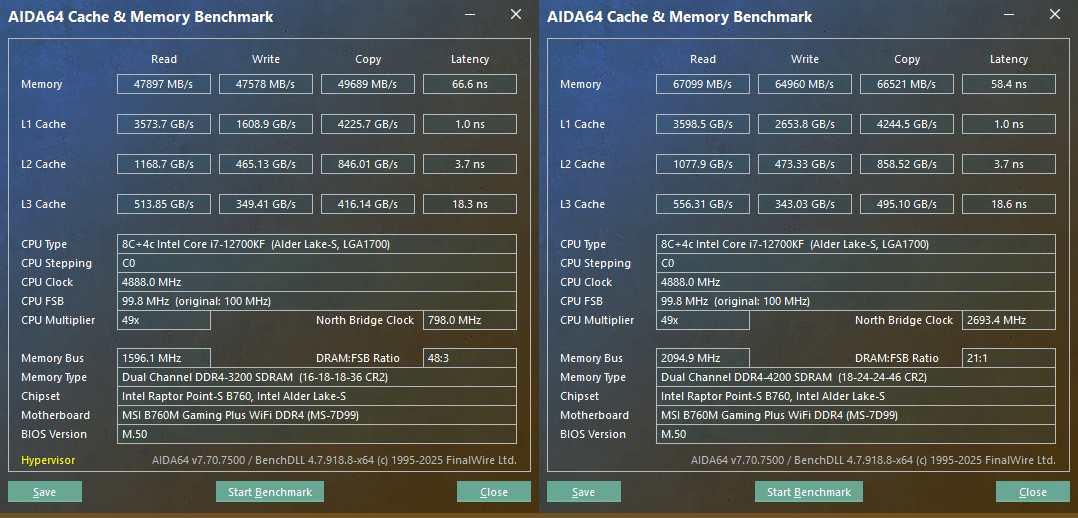Image resolution: width=1078 pixels, height=518 pixels.
Task: Save results in the DDR4-4200 benchmark window
Action: coord(584,492)
